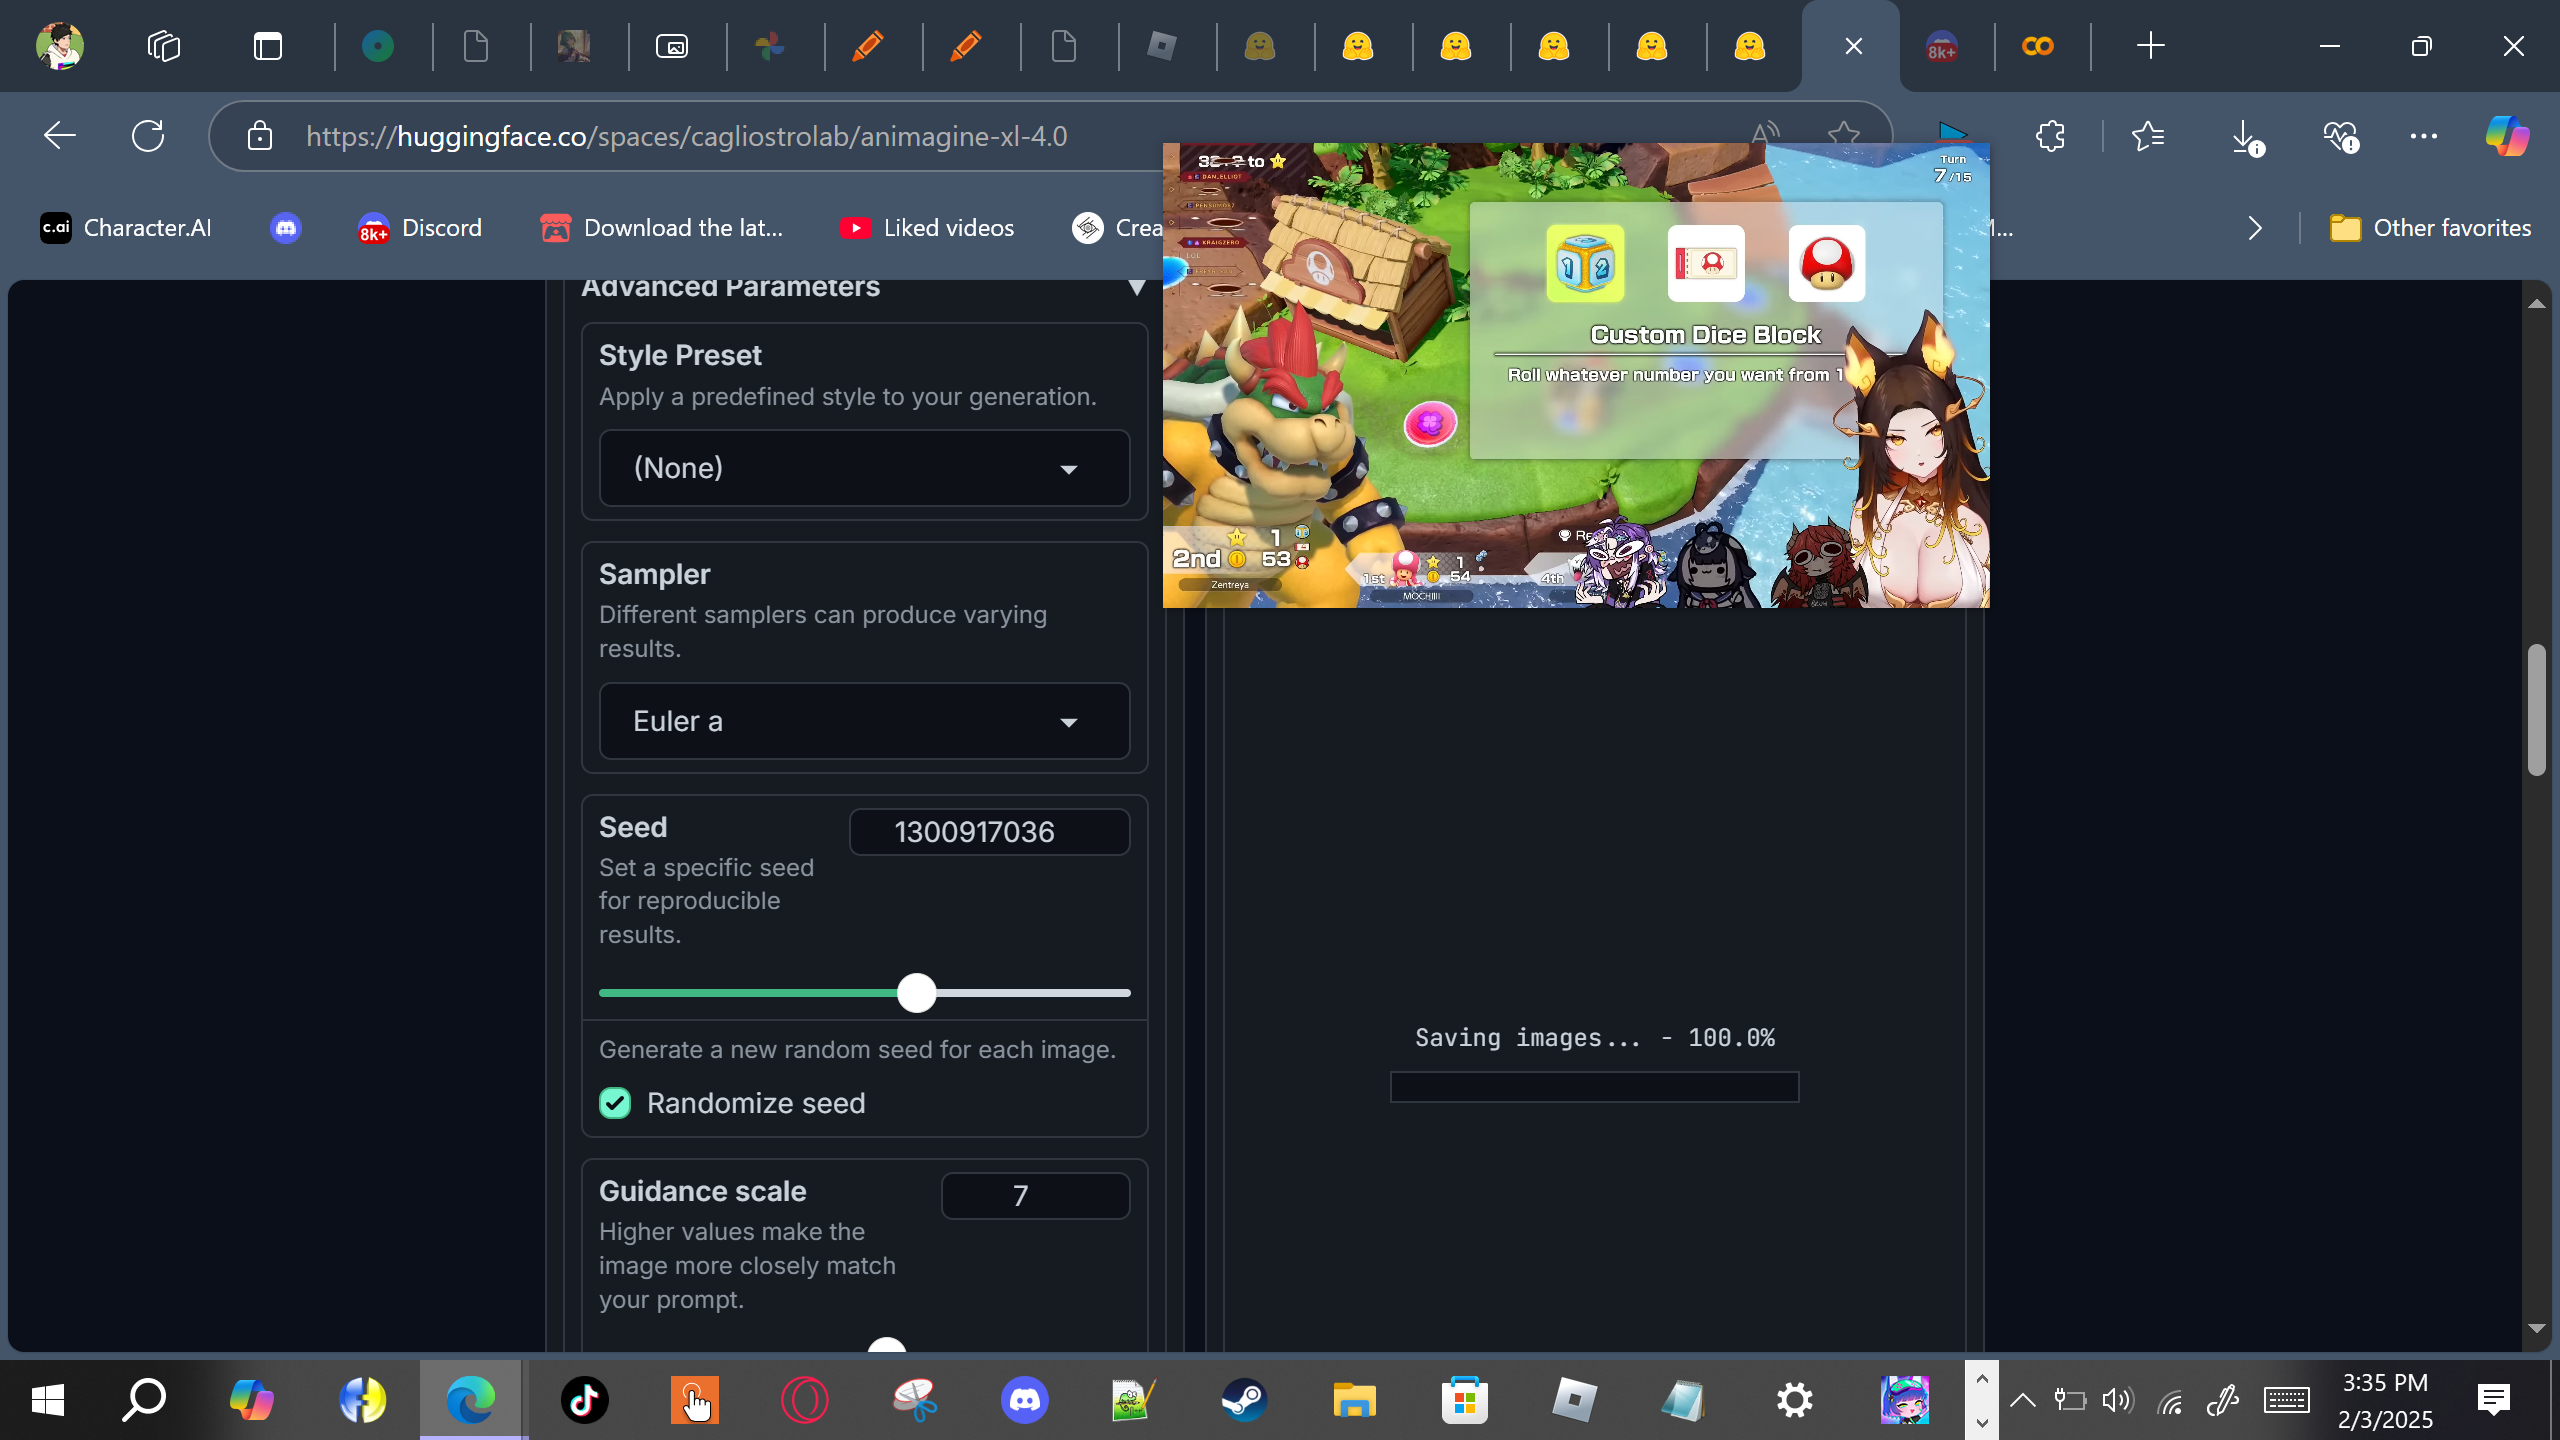This screenshot has width=2560, height=1440.
Task: Open Copilot from the taskbar
Action: [251, 1400]
